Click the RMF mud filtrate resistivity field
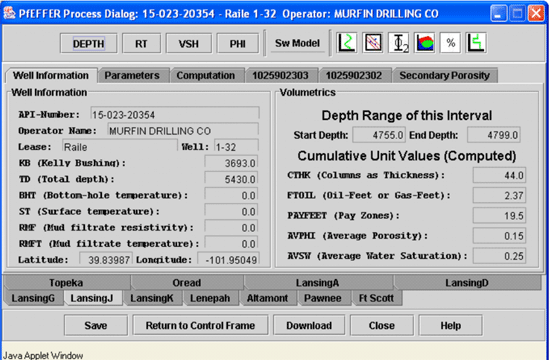The image size is (550, 360). click(231, 227)
